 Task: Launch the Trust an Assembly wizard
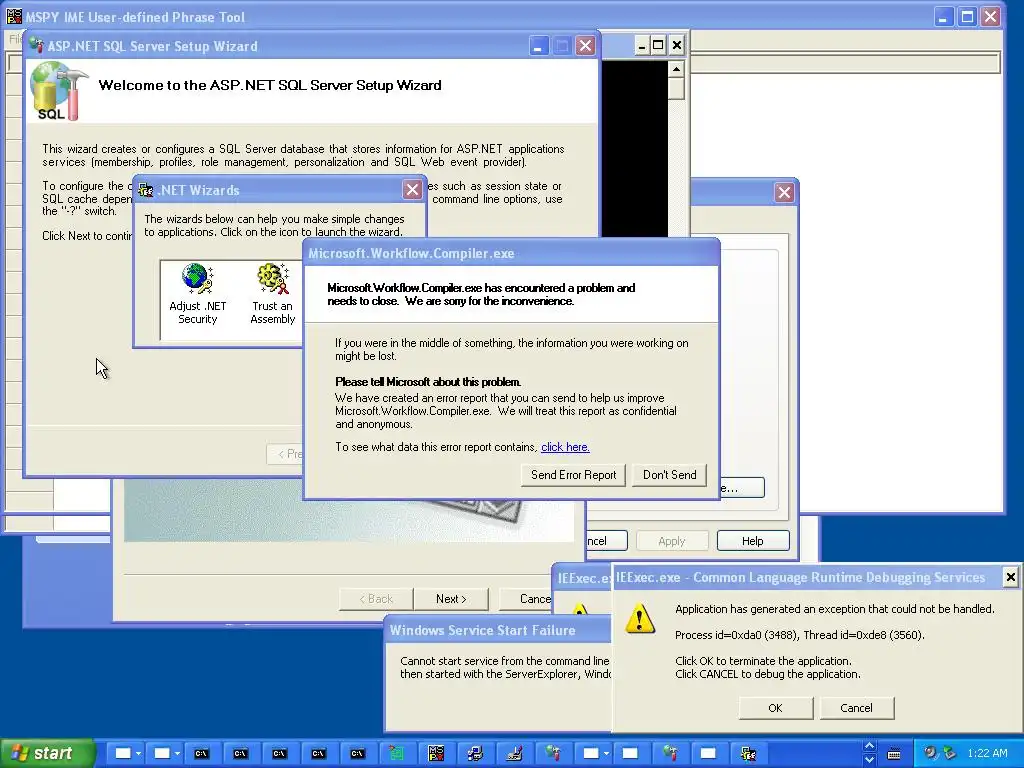point(273,293)
